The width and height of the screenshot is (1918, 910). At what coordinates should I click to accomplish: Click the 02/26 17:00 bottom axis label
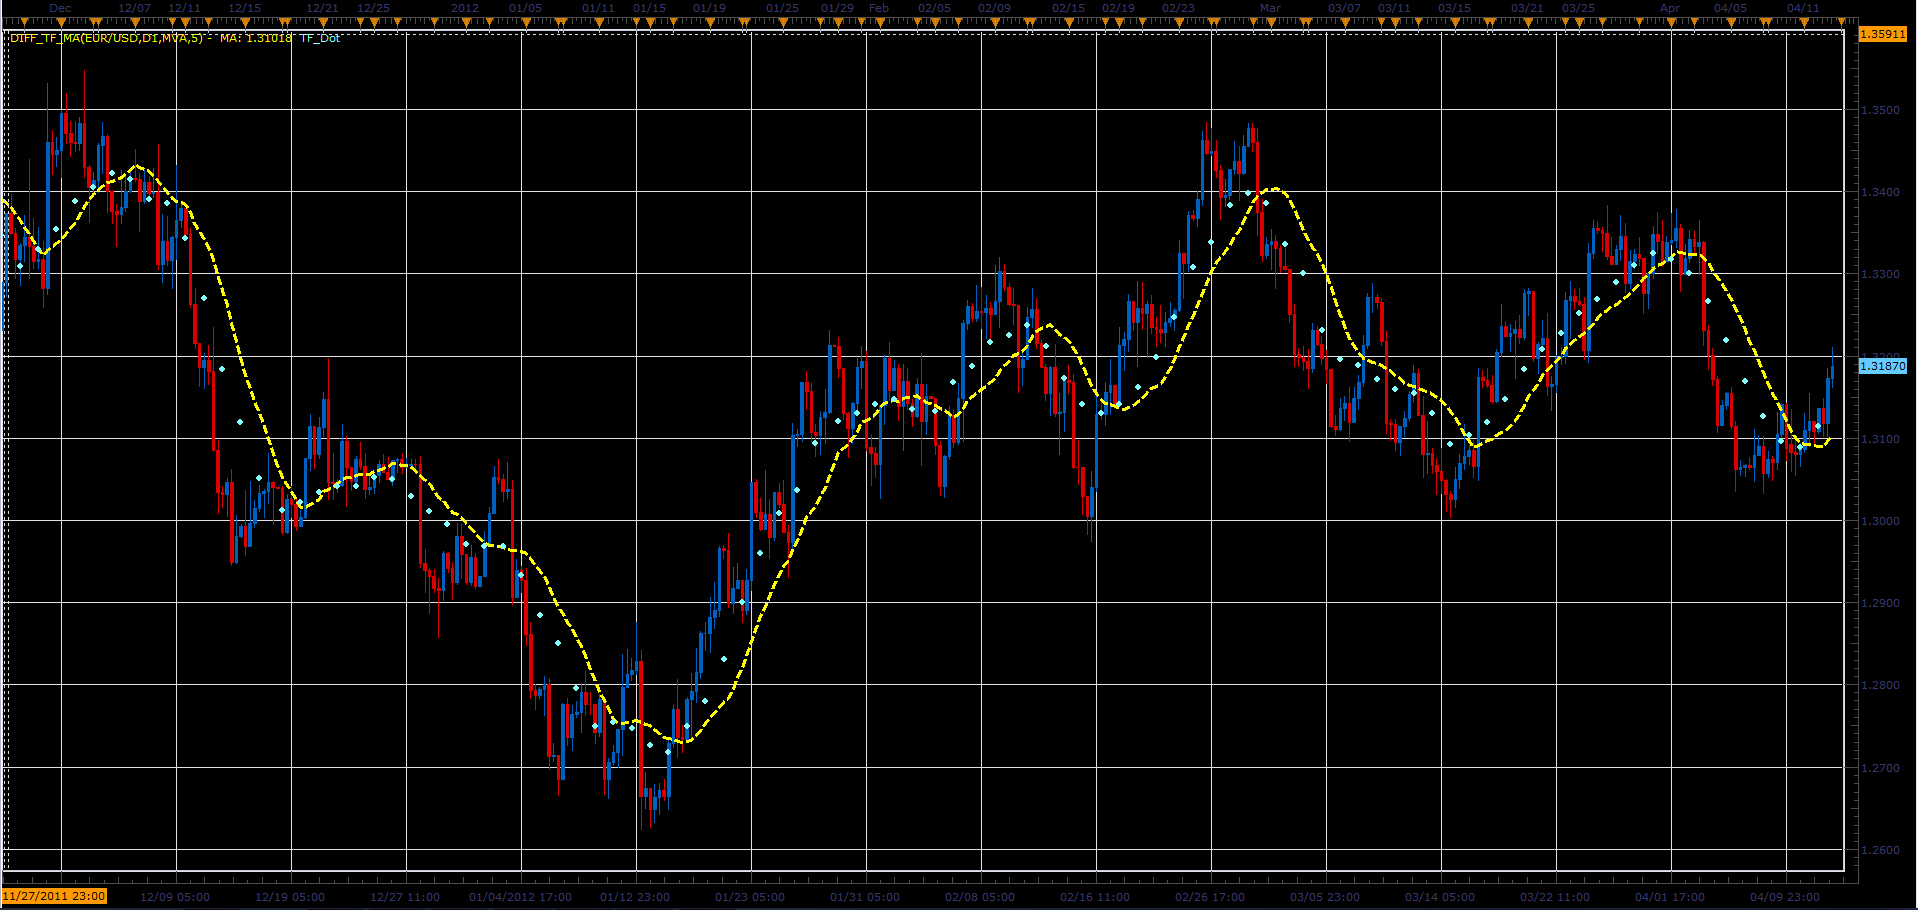(1210, 897)
